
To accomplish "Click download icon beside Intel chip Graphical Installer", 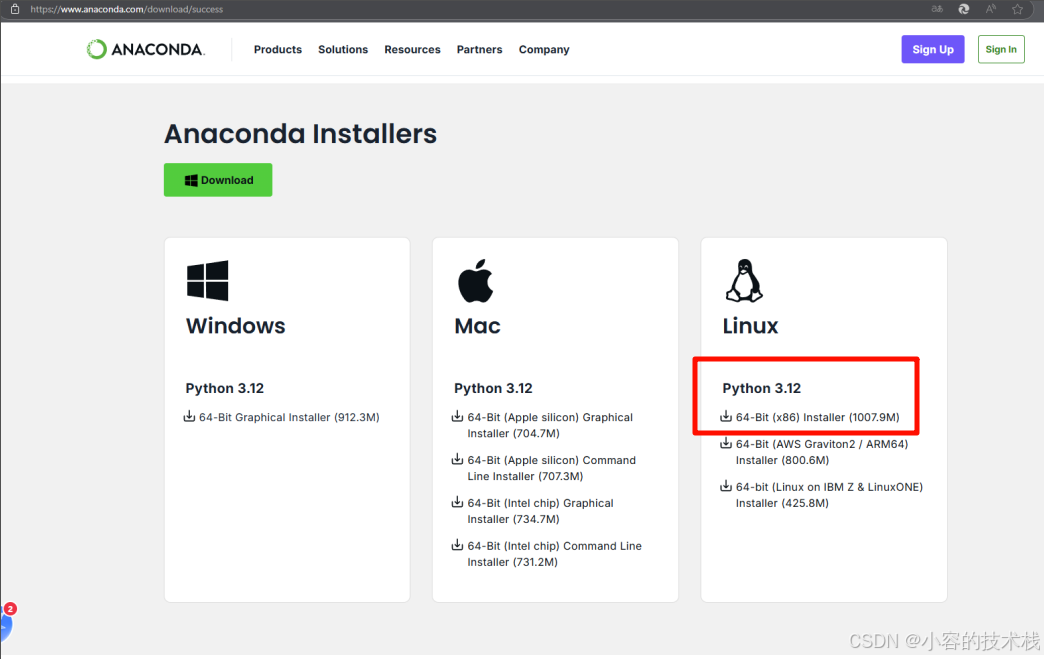I will click(x=457, y=502).
